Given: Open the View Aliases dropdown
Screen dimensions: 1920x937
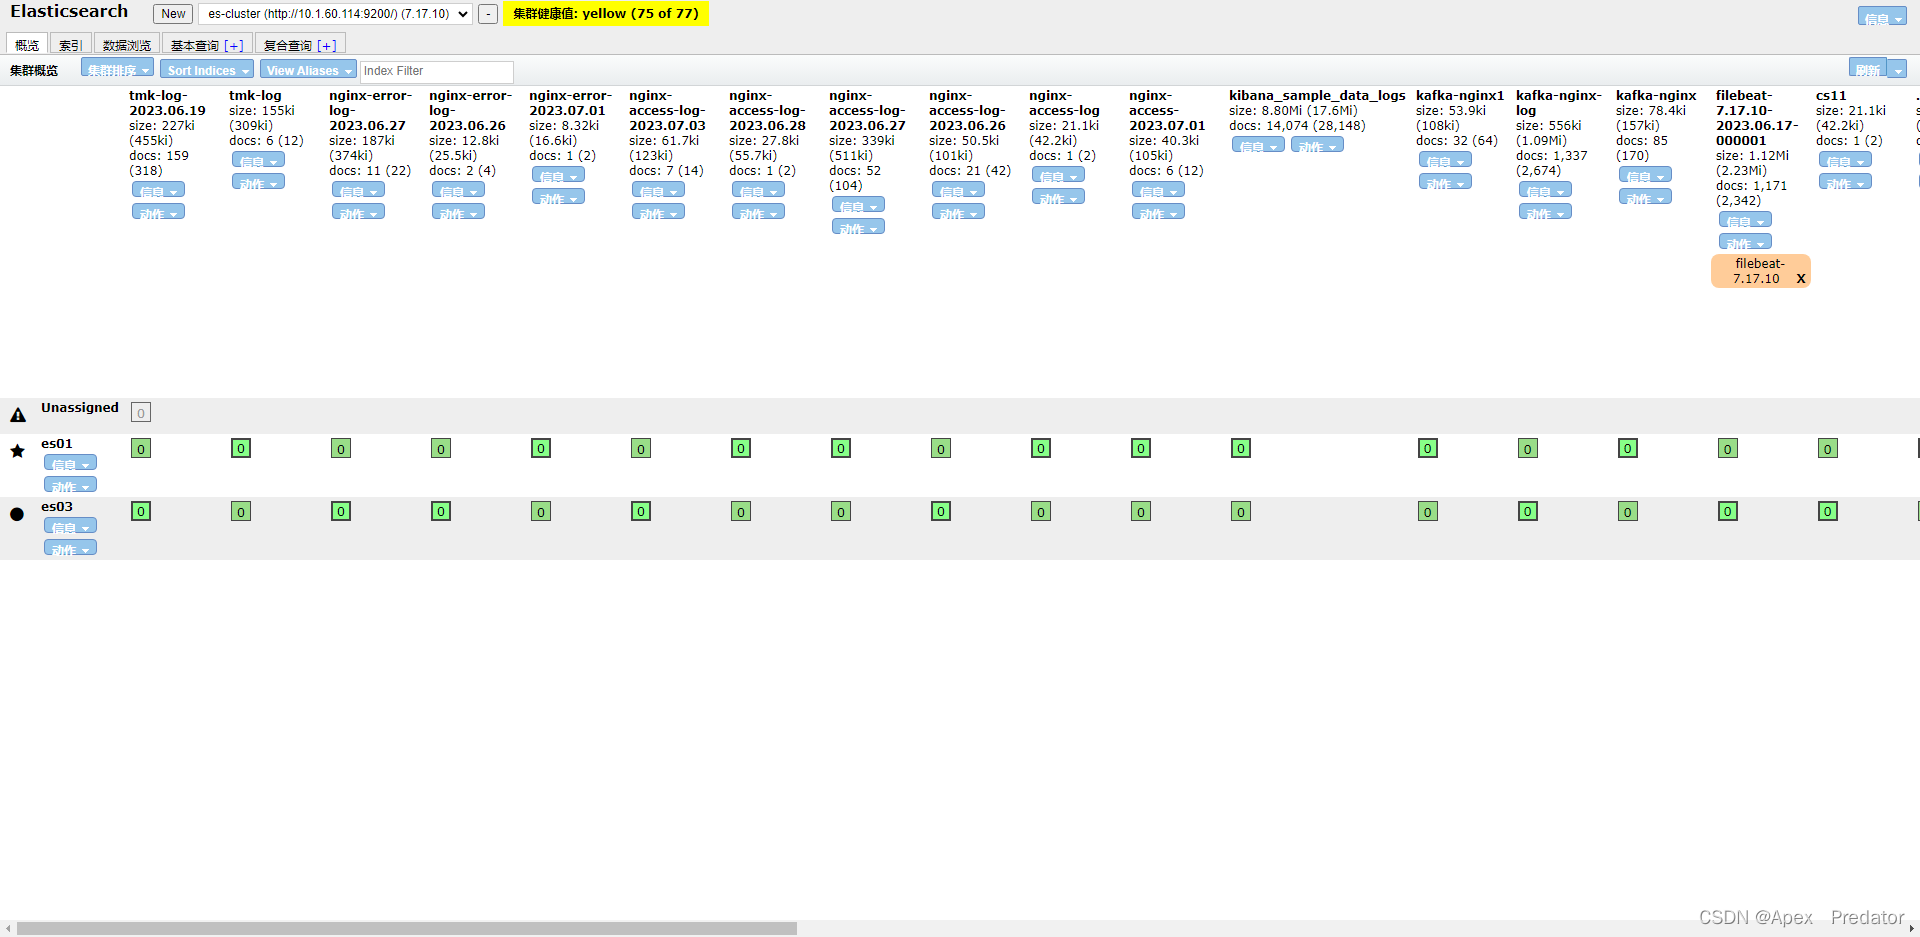Looking at the screenshot, I should [309, 69].
